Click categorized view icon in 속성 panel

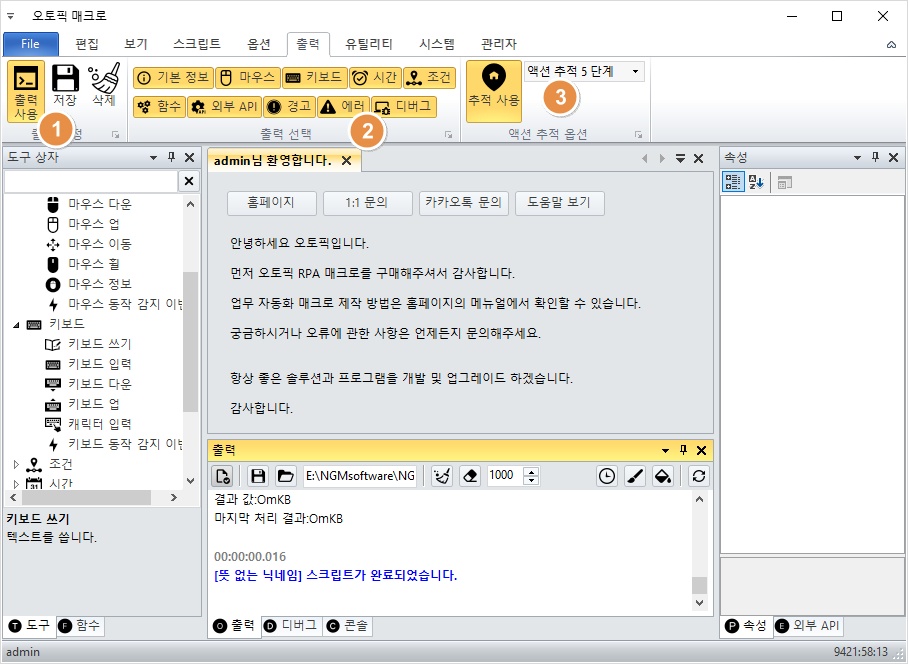(733, 182)
